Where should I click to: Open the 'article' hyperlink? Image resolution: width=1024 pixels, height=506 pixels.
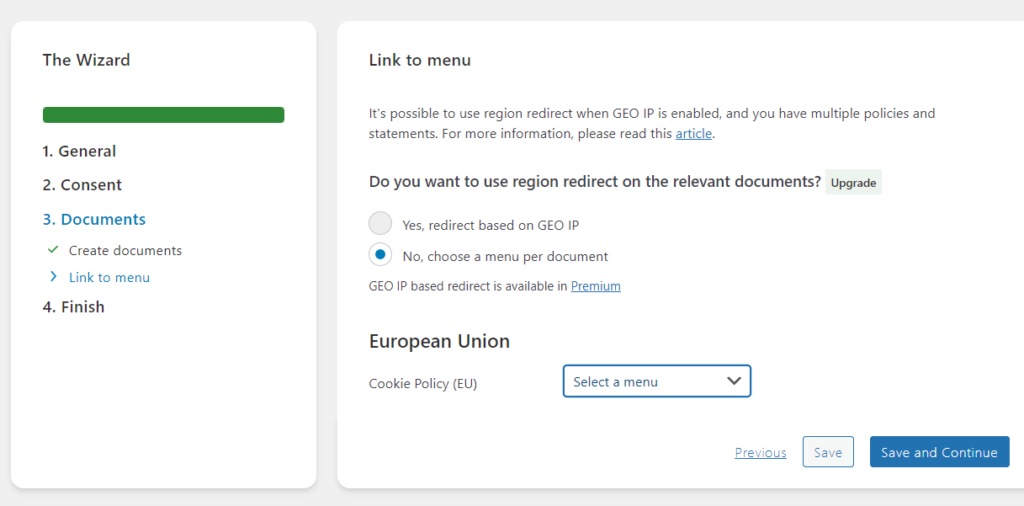click(x=693, y=133)
